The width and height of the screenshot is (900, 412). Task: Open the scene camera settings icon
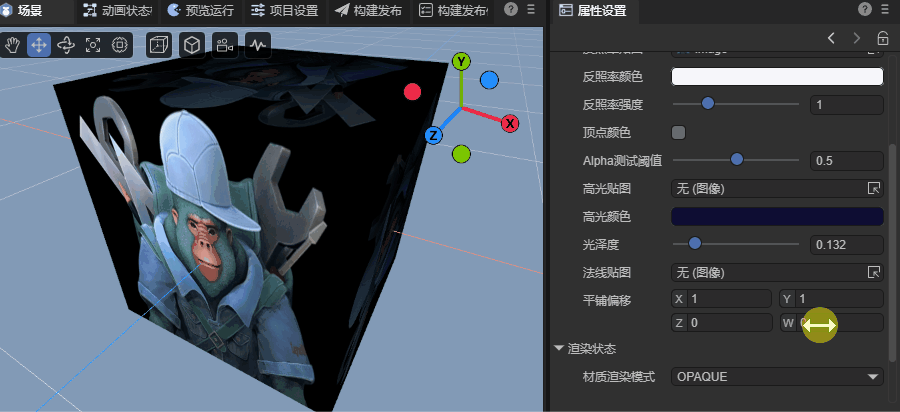click(224, 45)
